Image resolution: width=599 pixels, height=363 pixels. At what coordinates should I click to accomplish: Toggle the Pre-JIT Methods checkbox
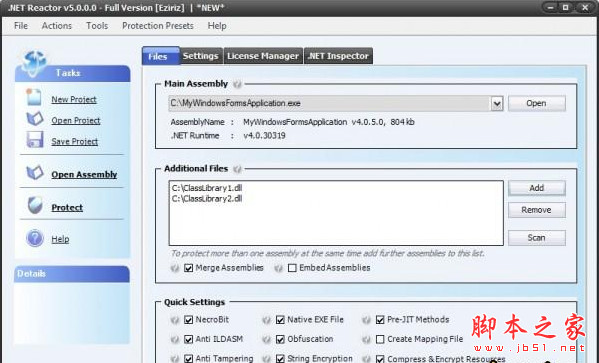(x=380, y=320)
